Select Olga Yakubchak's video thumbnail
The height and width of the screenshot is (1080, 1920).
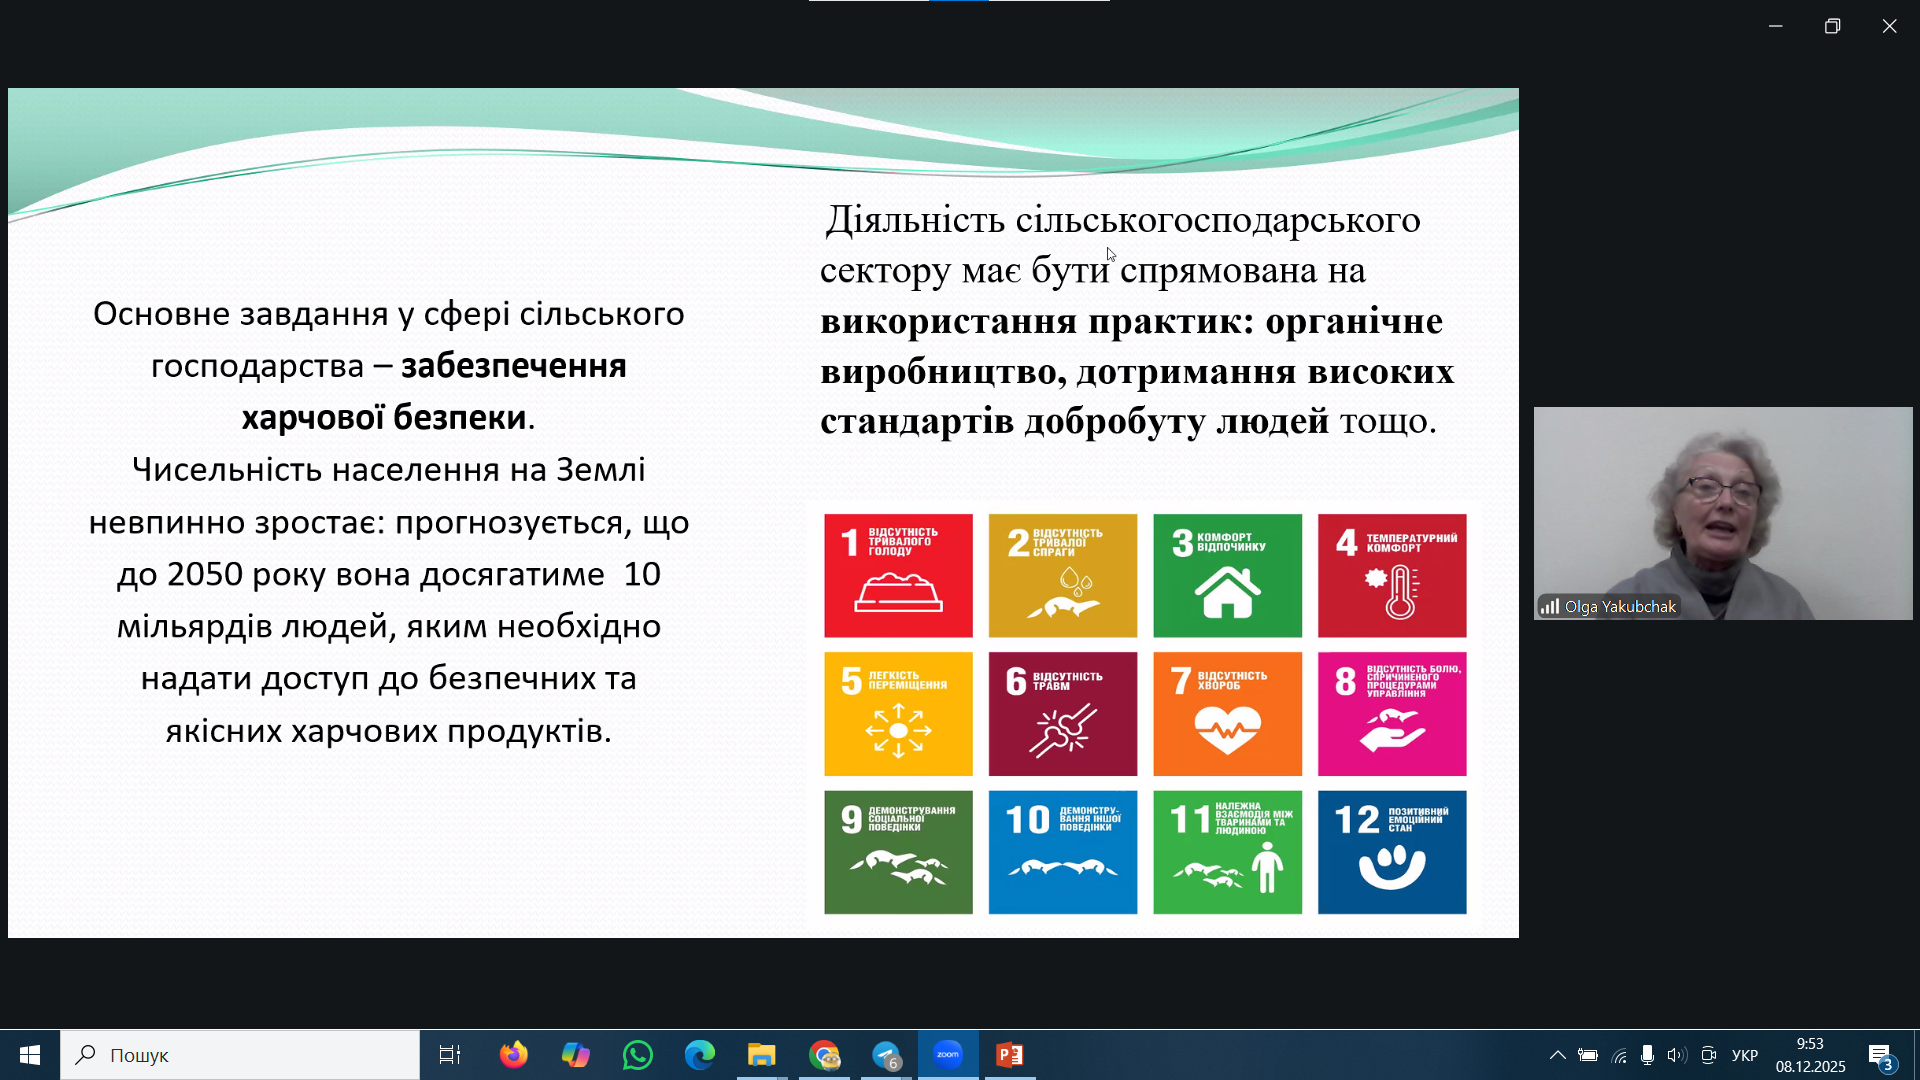pos(1722,513)
